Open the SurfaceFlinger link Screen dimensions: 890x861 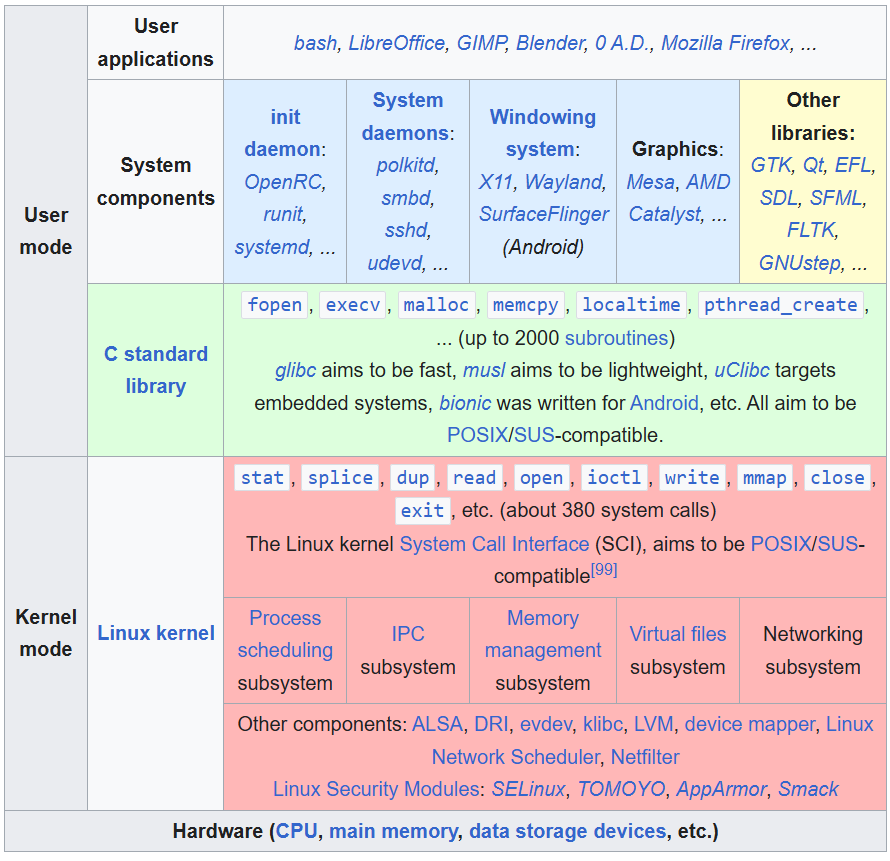[543, 214]
